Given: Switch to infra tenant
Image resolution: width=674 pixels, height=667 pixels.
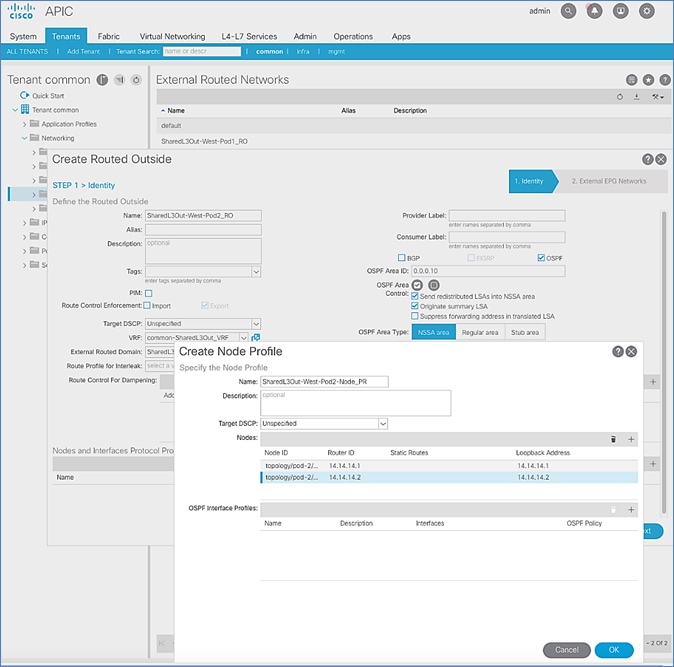Looking at the screenshot, I should tap(303, 52).
